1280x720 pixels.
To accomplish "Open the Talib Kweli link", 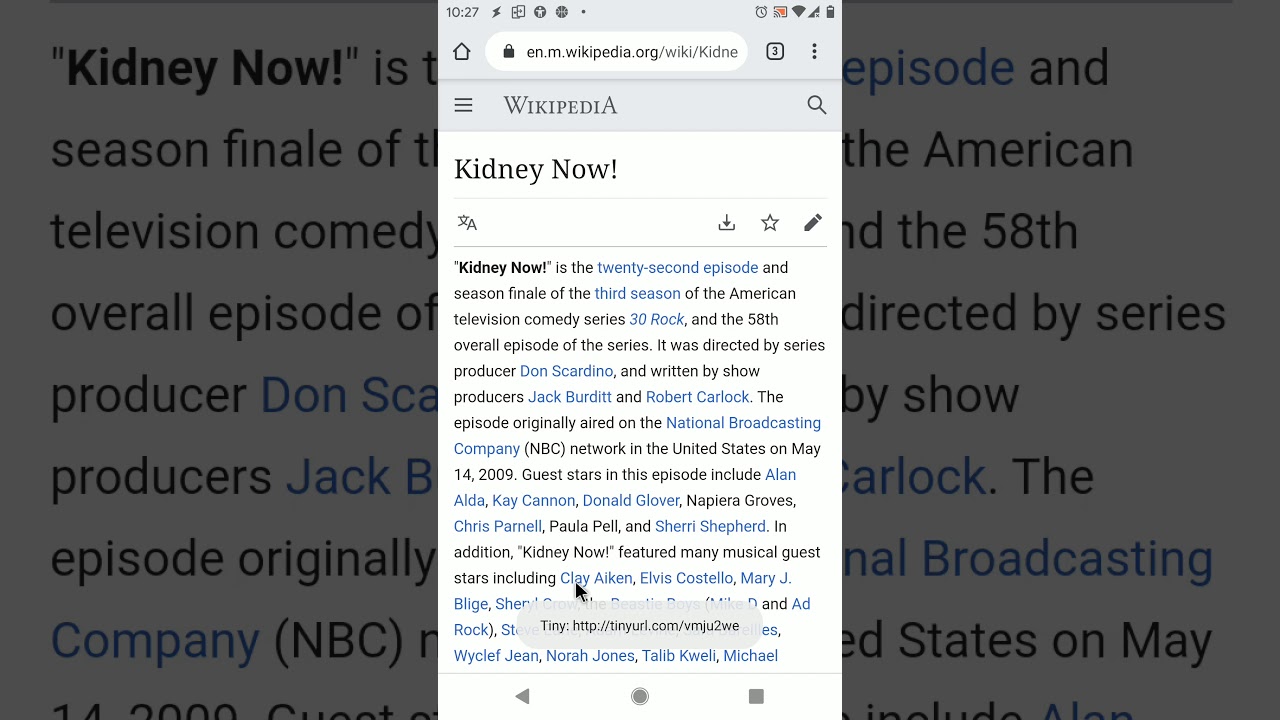I will click(679, 656).
